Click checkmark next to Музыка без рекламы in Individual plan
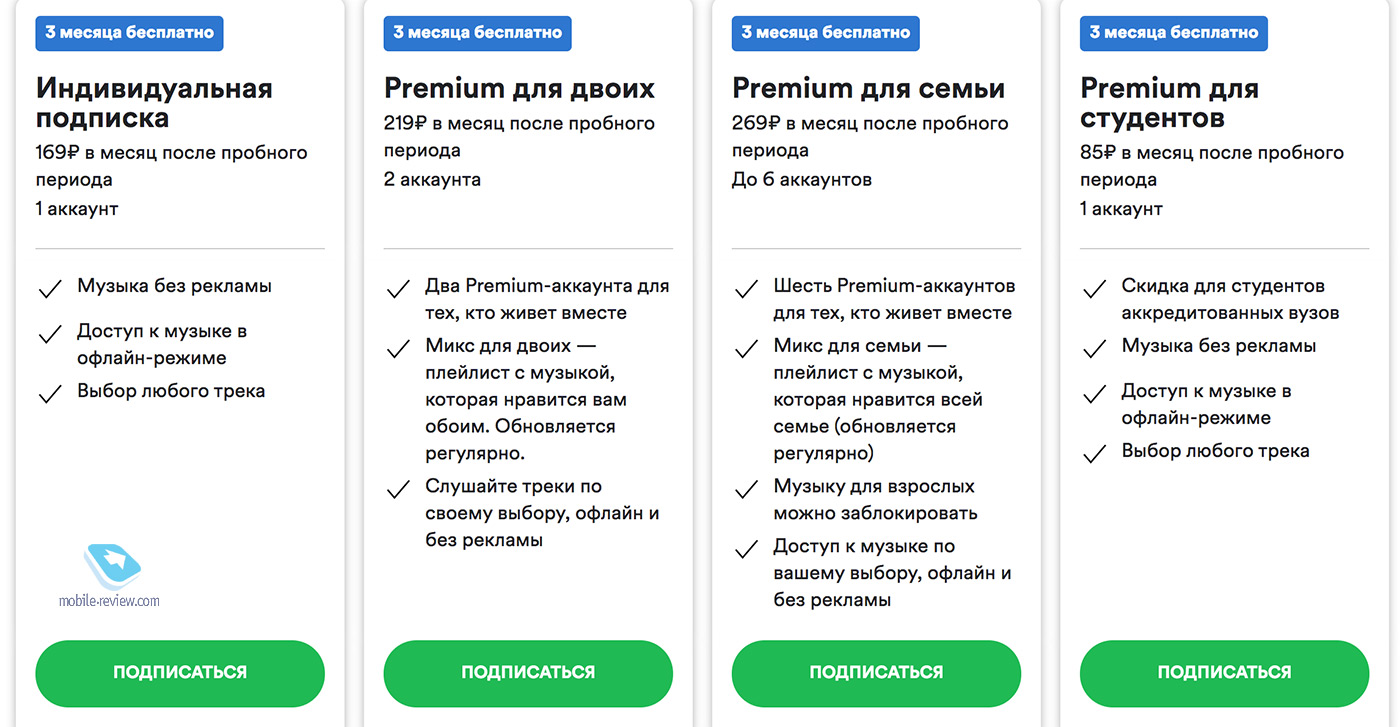Viewport: 1400px width, 727px height. pos(50,290)
